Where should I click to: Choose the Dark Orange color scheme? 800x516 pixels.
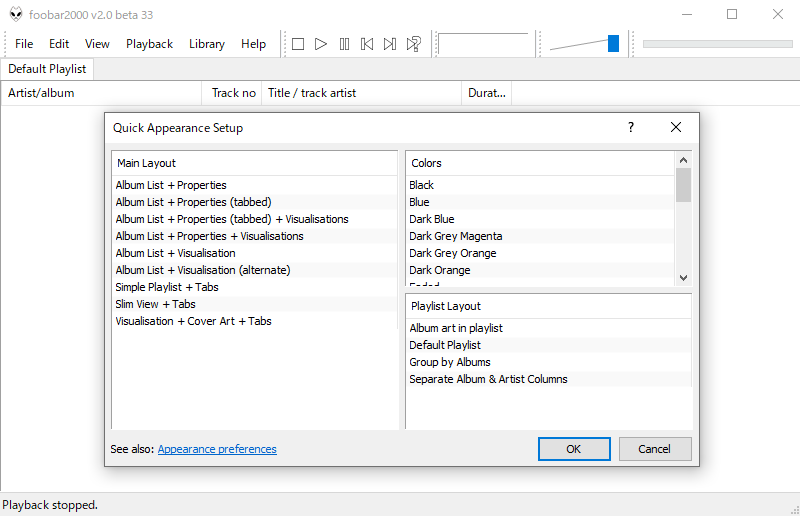(541, 270)
